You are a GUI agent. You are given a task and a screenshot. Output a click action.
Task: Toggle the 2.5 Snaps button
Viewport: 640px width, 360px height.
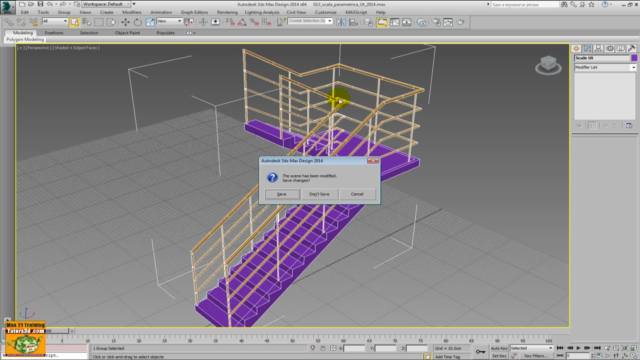tap(230, 22)
